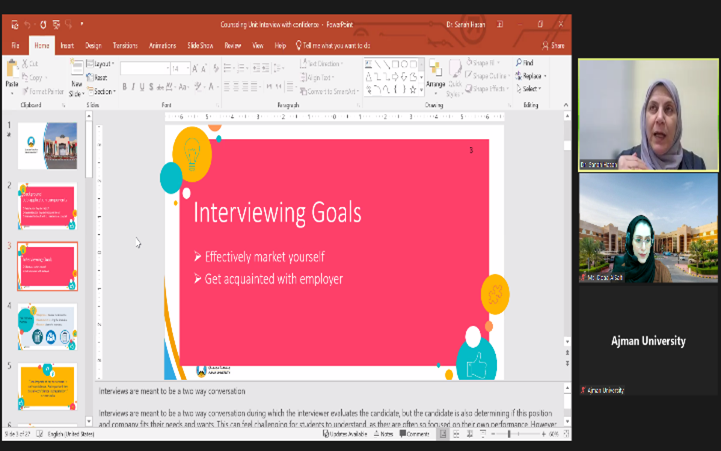Click the Find tool
Image resolution: width=721 pixels, height=451 pixels.
pos(526,63)
